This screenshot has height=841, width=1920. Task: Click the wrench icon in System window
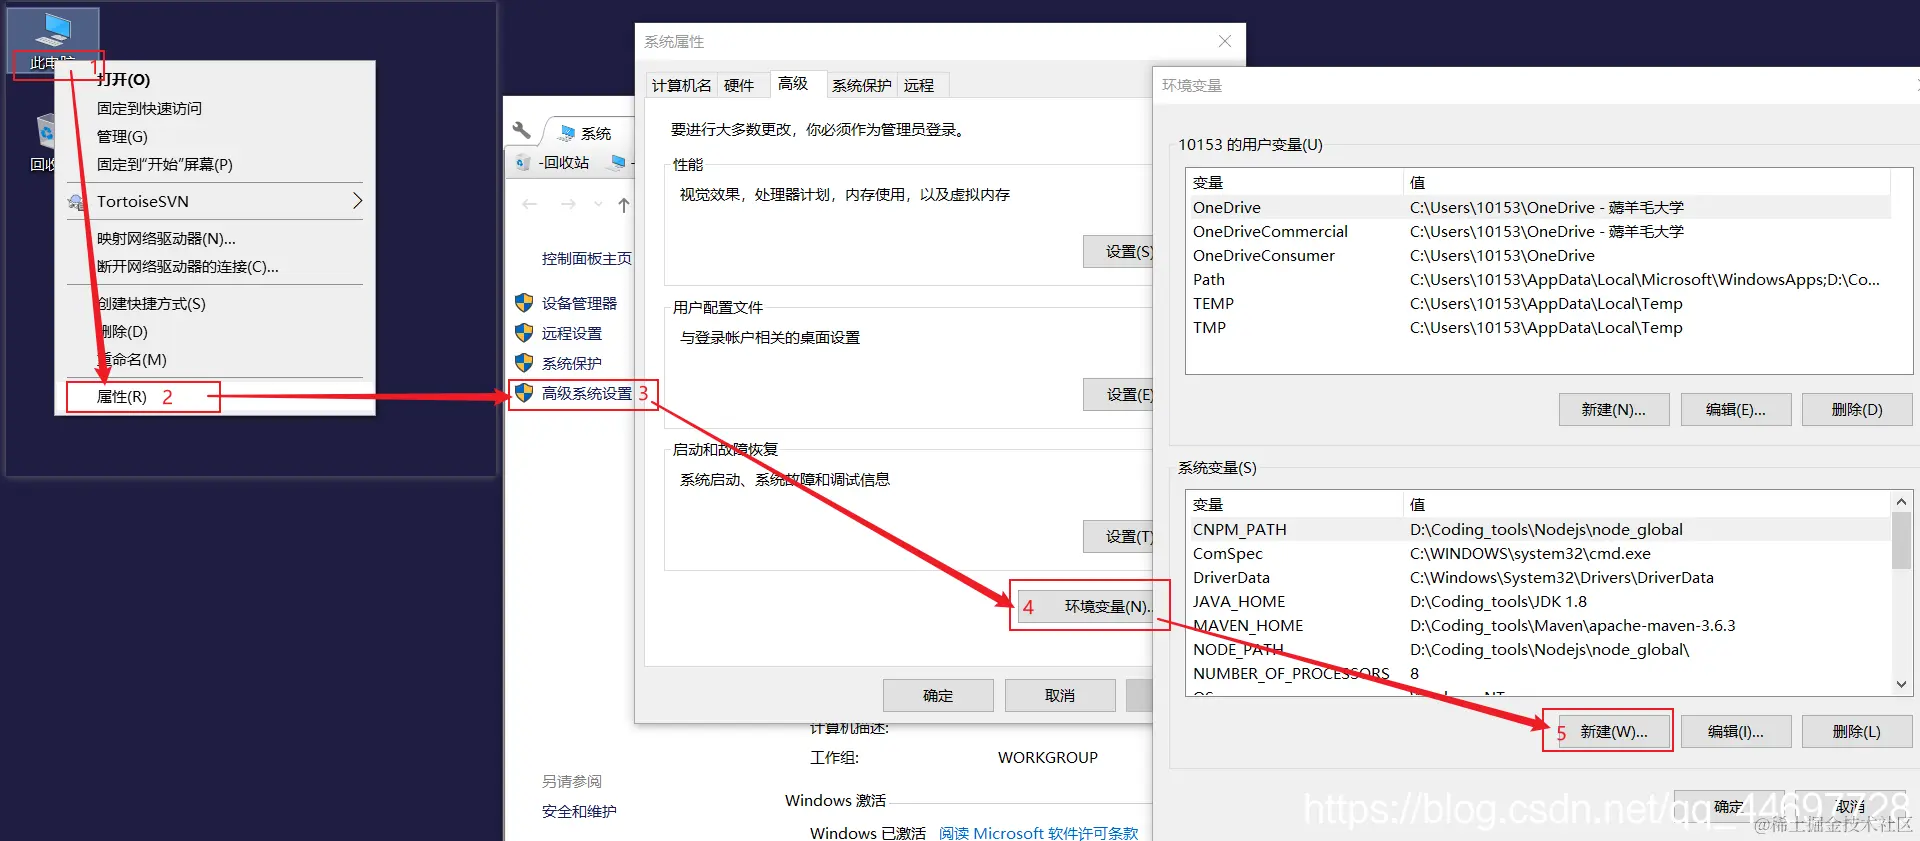pyautogui.click(x=521, y=131)
